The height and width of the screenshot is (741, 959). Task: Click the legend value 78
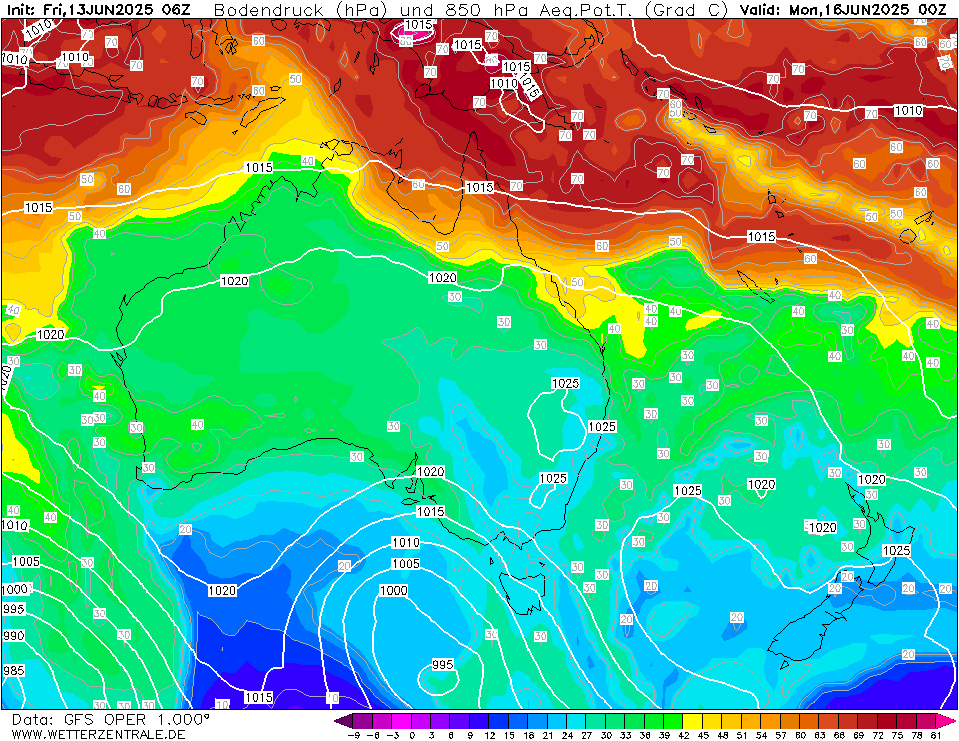pos(917,735)
